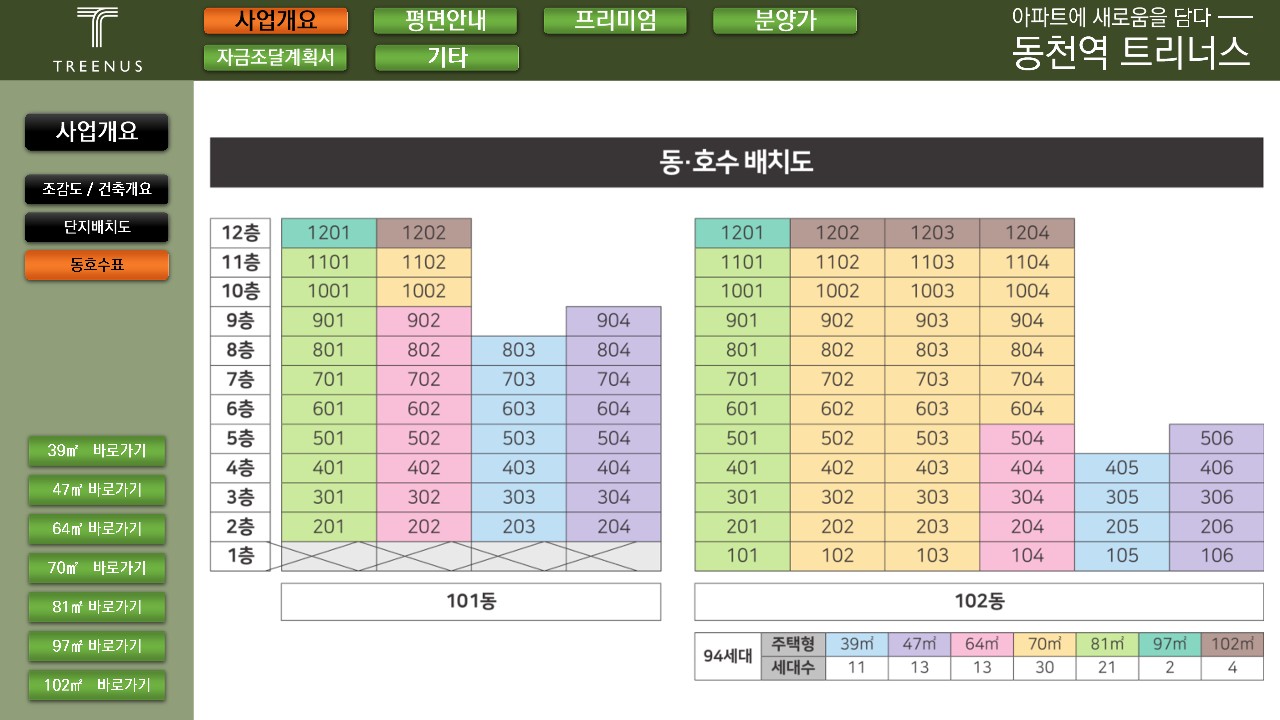Select the orange 동호수표 sidebar button
The image size is (1280, 720).
[97, 265]
